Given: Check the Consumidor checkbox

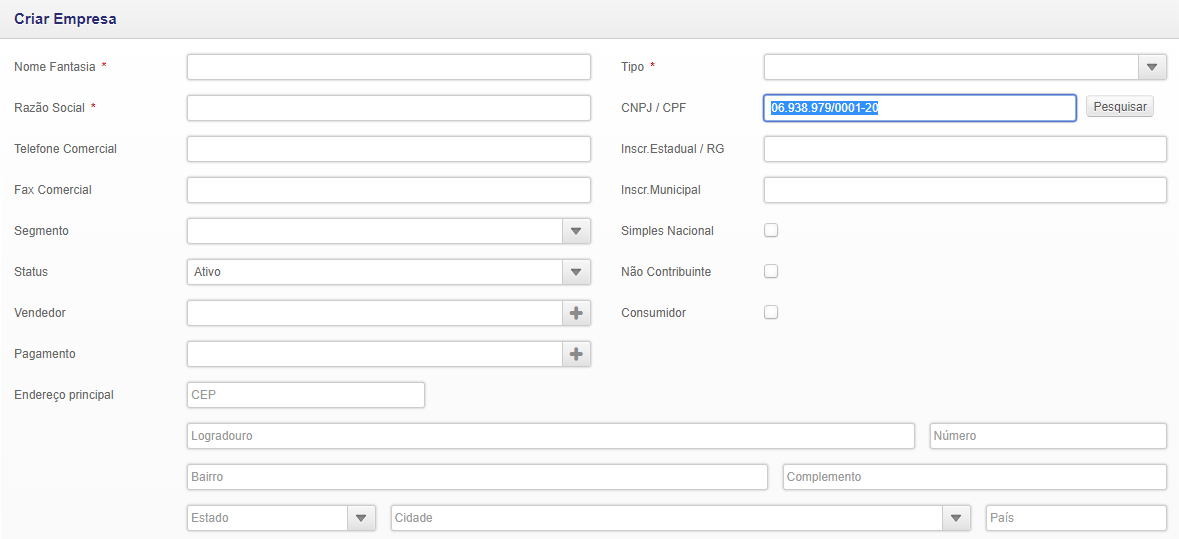Looking at the screenshot, I should coord(771,313).
